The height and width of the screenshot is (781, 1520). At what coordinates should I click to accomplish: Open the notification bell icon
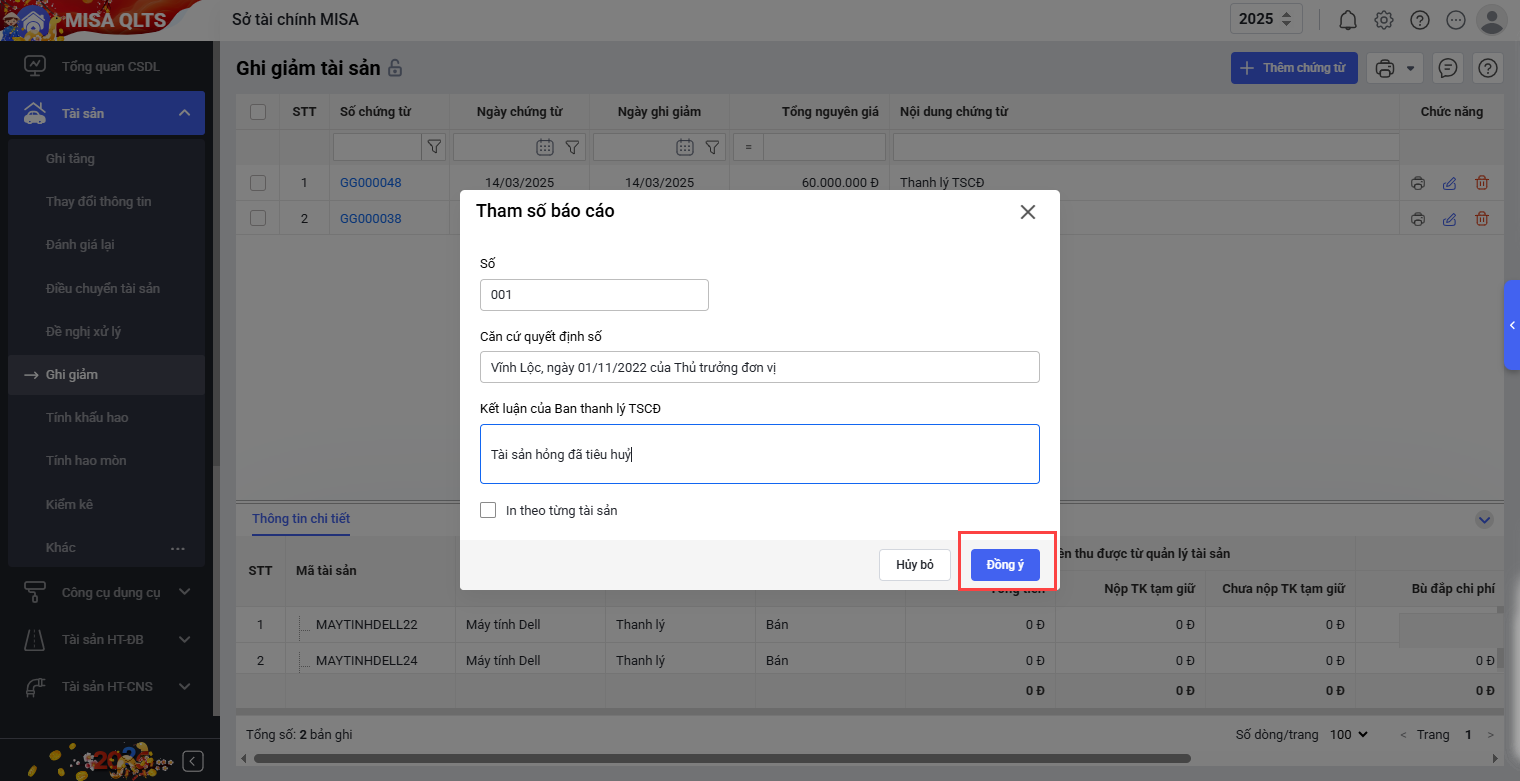[x=1348, y=20]
